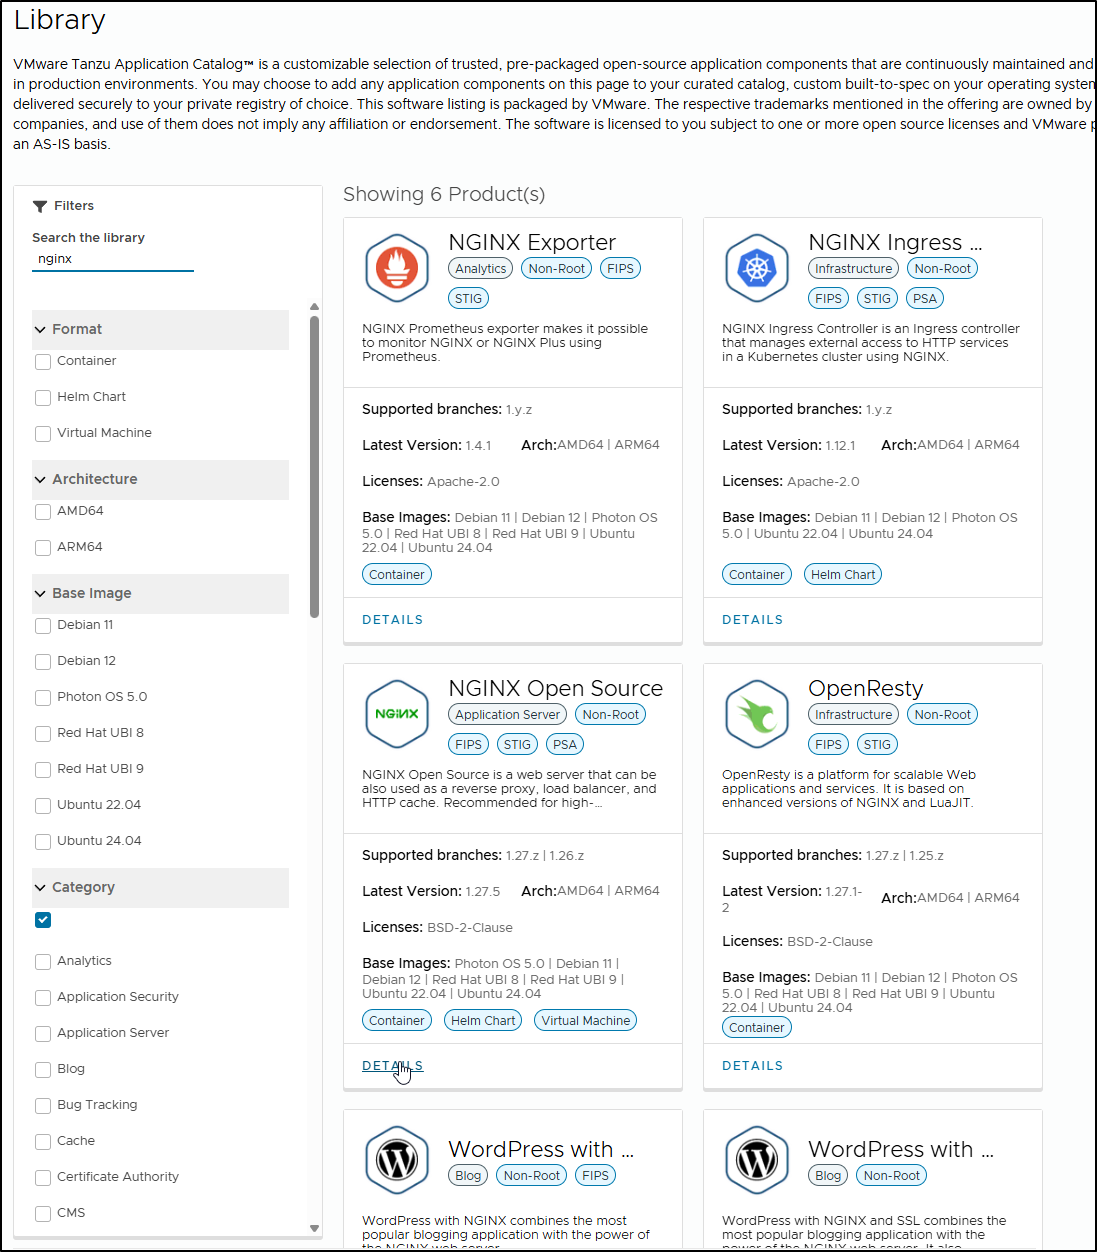The height and width of the screenshot is (1252, 1097).
Task: Check the ARM64 architecture checkbox
Action: 43,548
